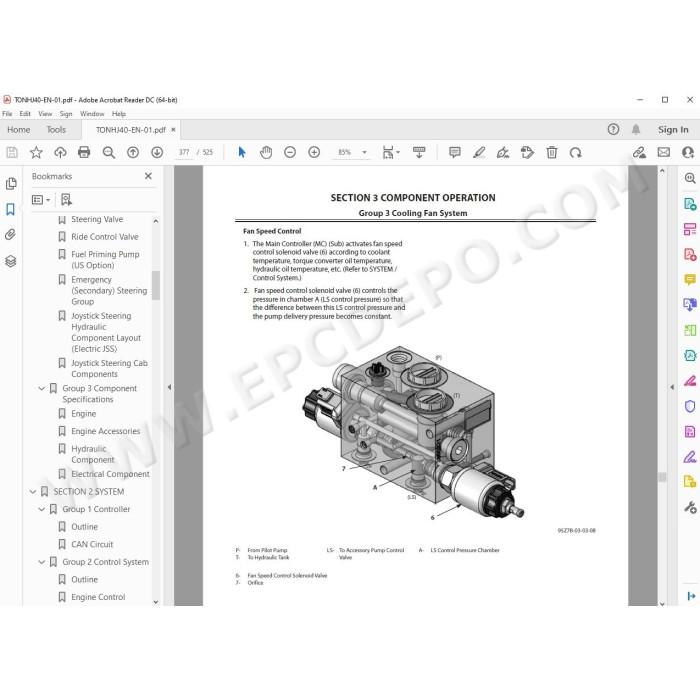Open the Draw/sign pen tool
Screen dimensions: 700x700
(x=503, y=153)
